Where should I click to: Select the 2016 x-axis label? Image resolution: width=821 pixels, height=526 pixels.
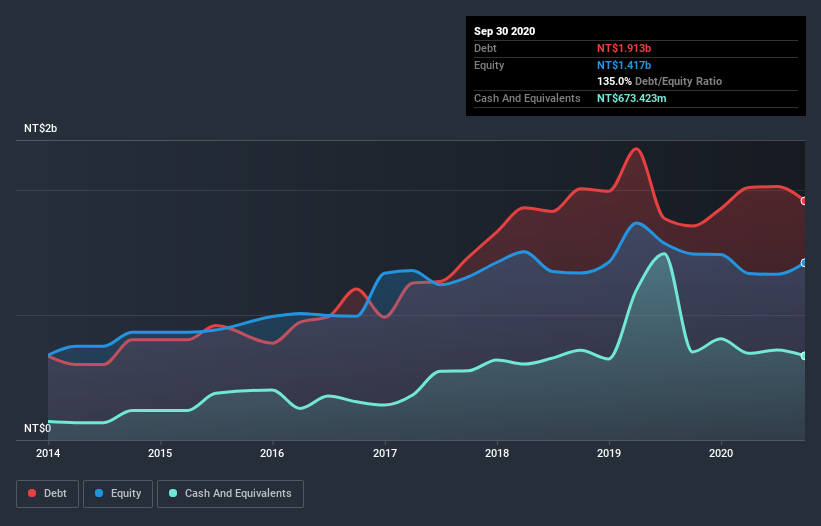pyautogui.click(x=272, y=453)
